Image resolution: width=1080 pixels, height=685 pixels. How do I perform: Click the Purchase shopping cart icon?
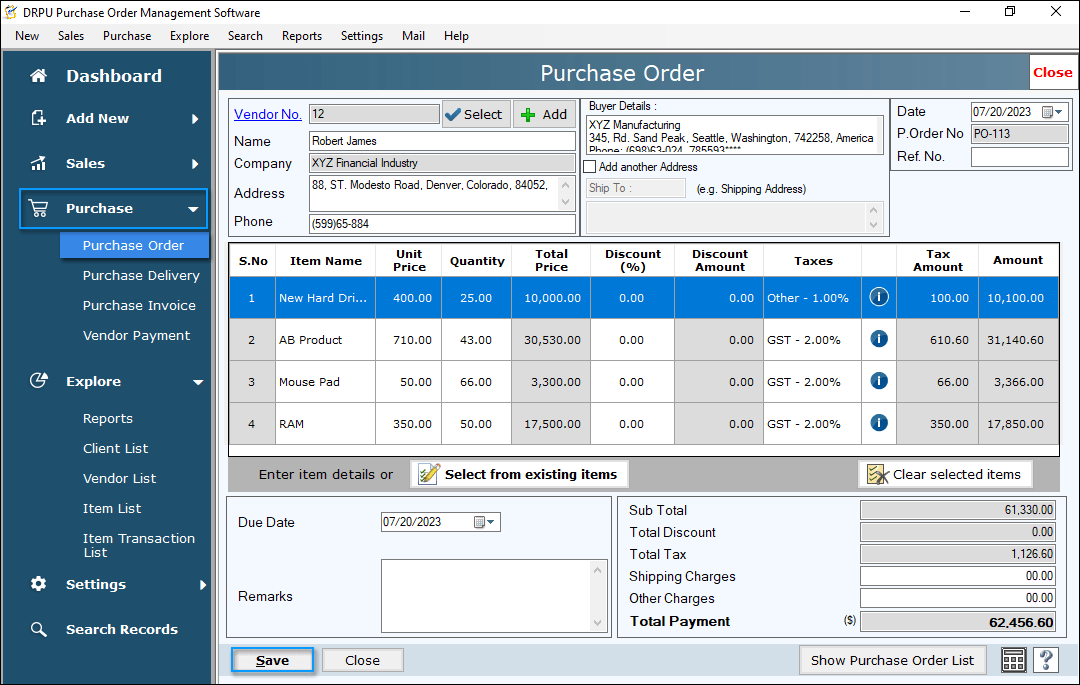(39, 209)
